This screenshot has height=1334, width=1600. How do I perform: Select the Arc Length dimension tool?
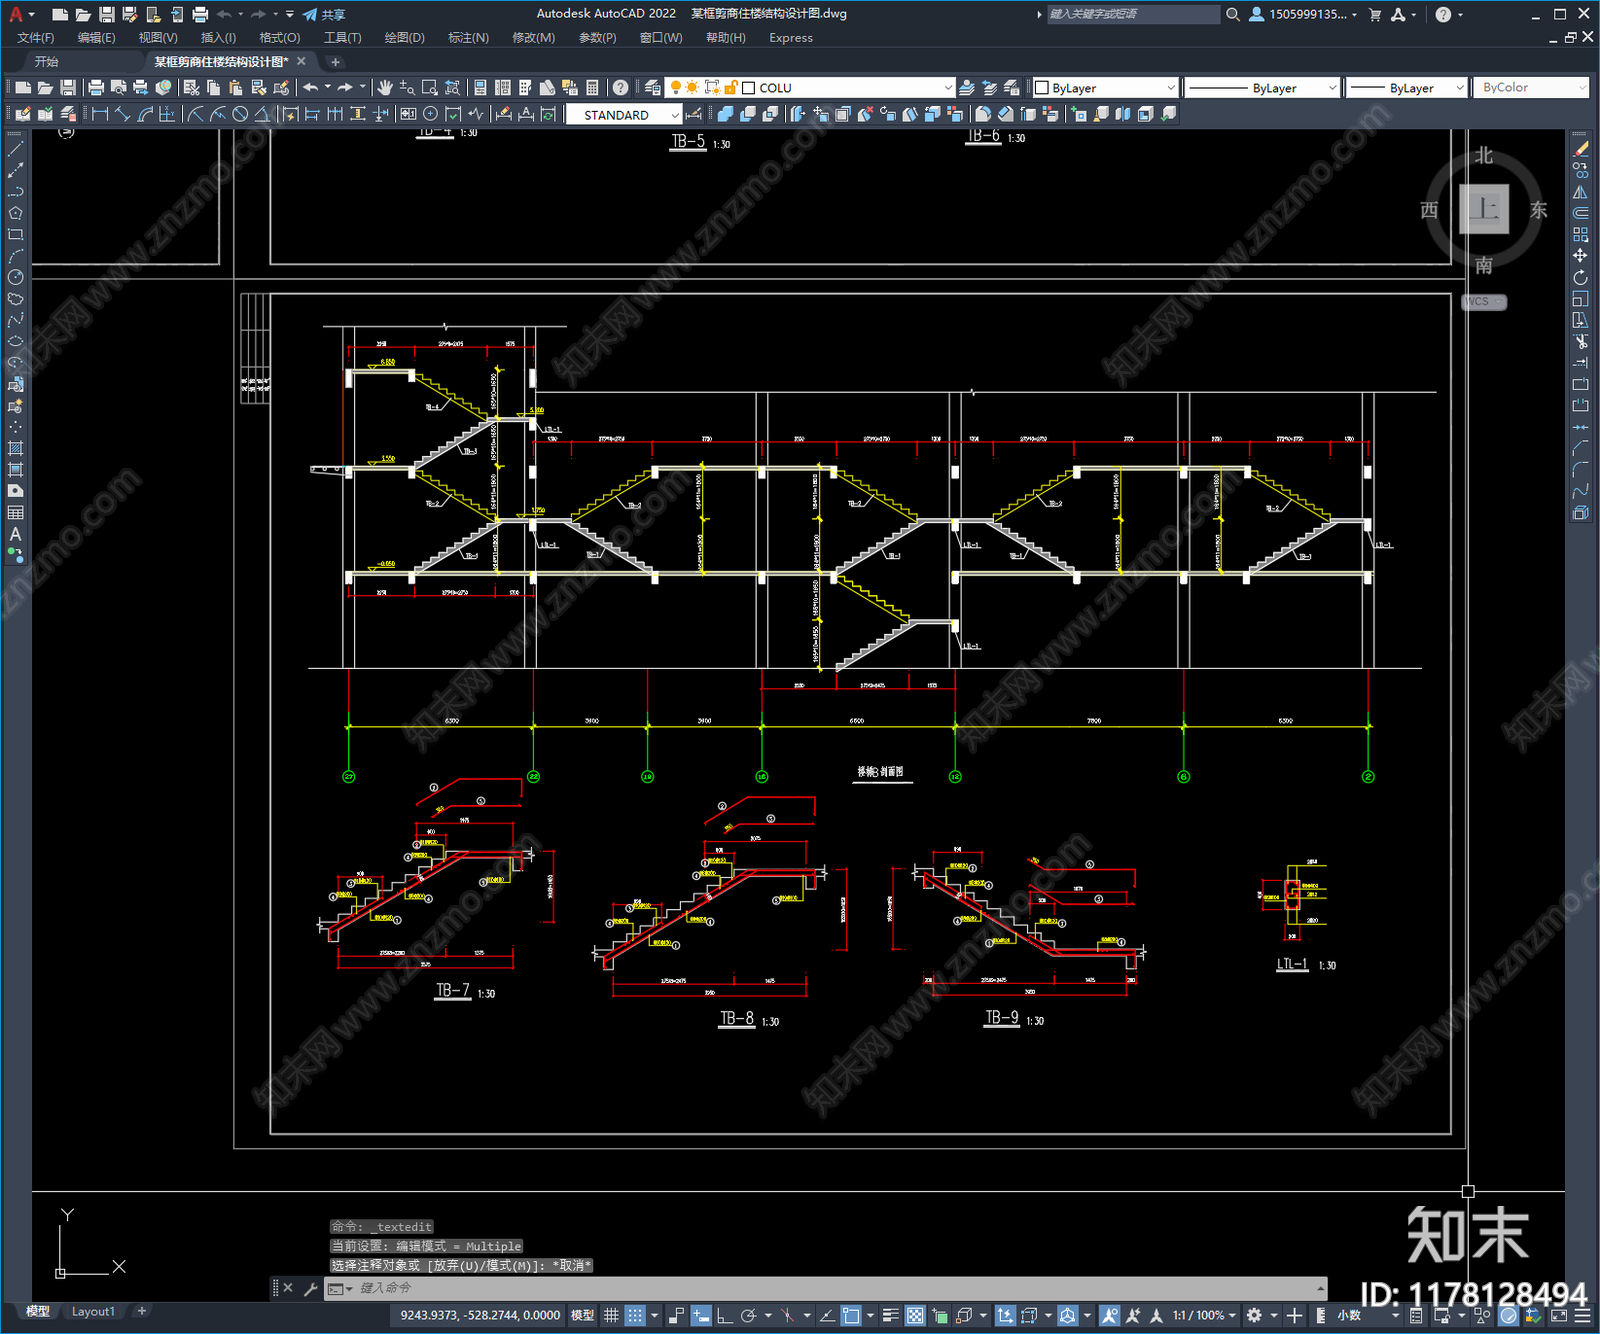(x=145, y=114)
